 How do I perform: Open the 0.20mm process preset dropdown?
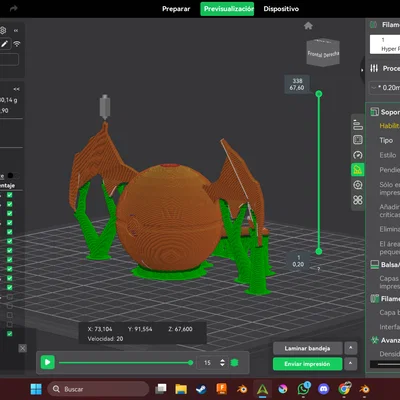click(x=385, y=88)
